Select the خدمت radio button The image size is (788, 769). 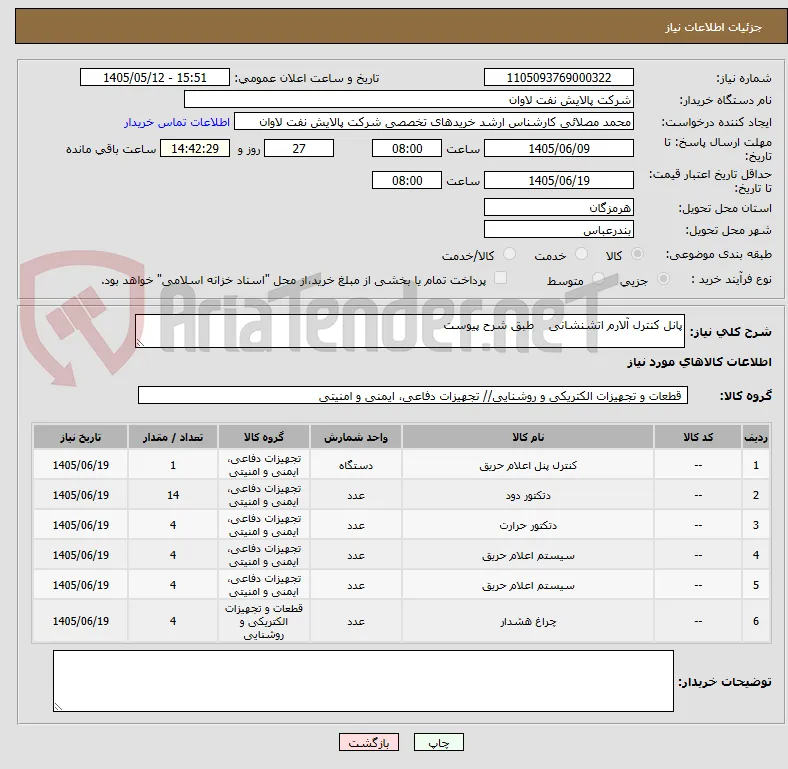point(581,254)
